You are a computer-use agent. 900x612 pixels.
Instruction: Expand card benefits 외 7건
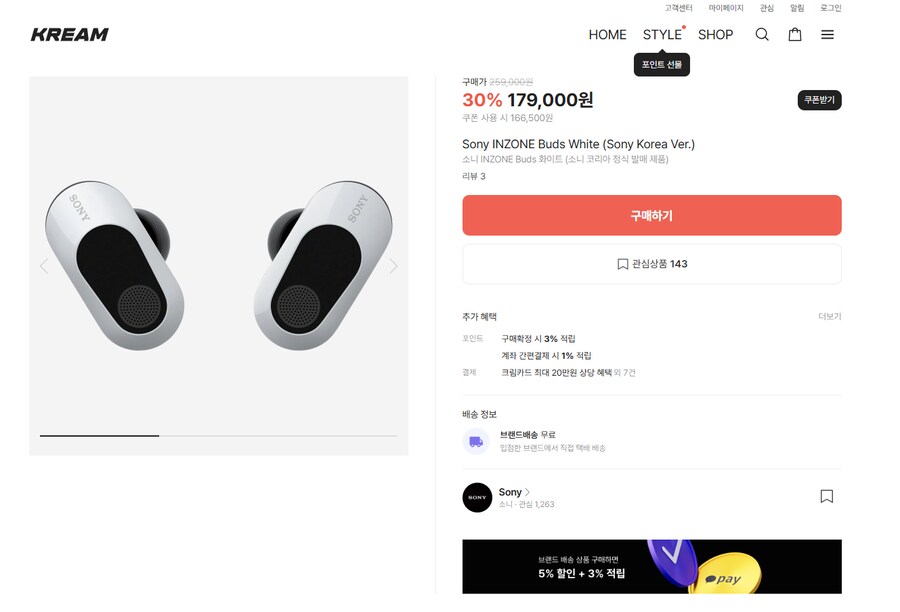624,373
